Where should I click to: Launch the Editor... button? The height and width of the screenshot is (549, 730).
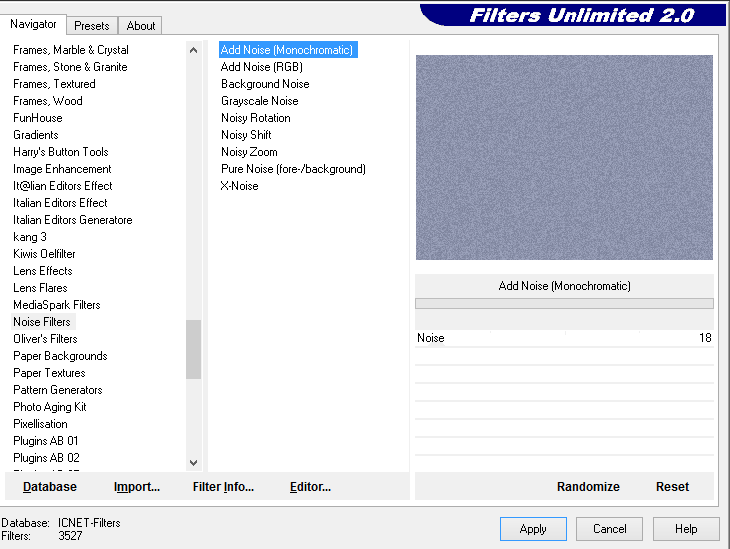310,487
